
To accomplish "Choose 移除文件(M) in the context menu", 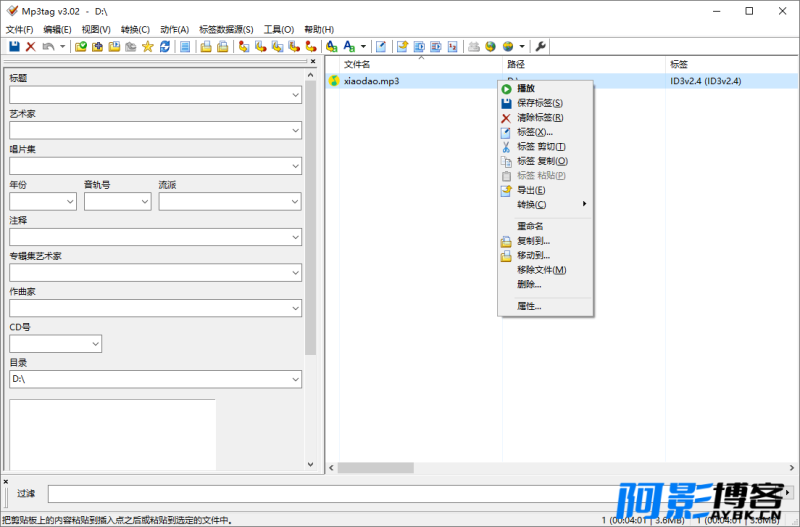I will point(545,270).
